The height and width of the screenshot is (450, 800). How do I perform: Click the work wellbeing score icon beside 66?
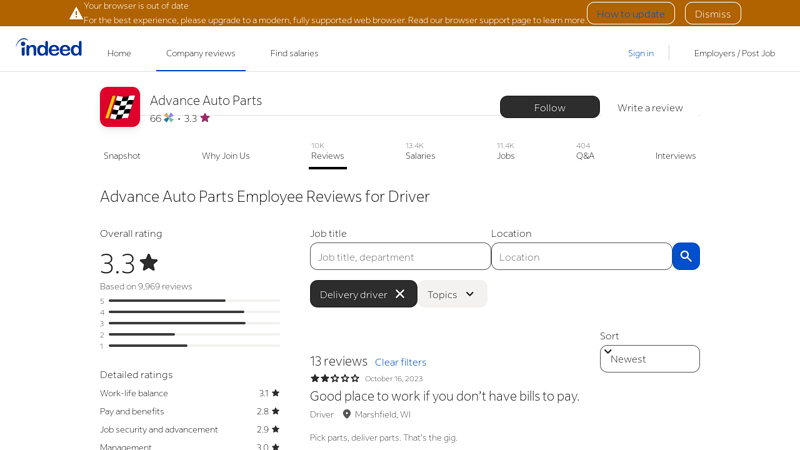tap(168, 118)
